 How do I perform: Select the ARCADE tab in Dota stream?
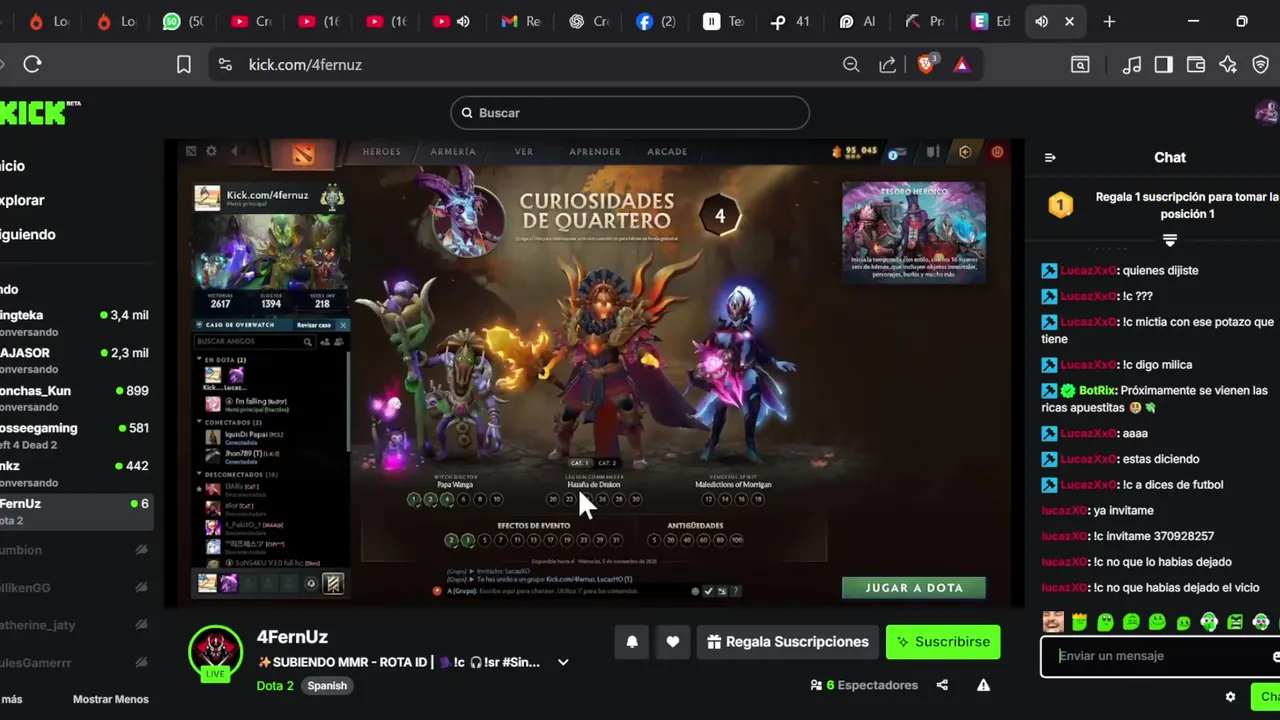coord(667,152)
